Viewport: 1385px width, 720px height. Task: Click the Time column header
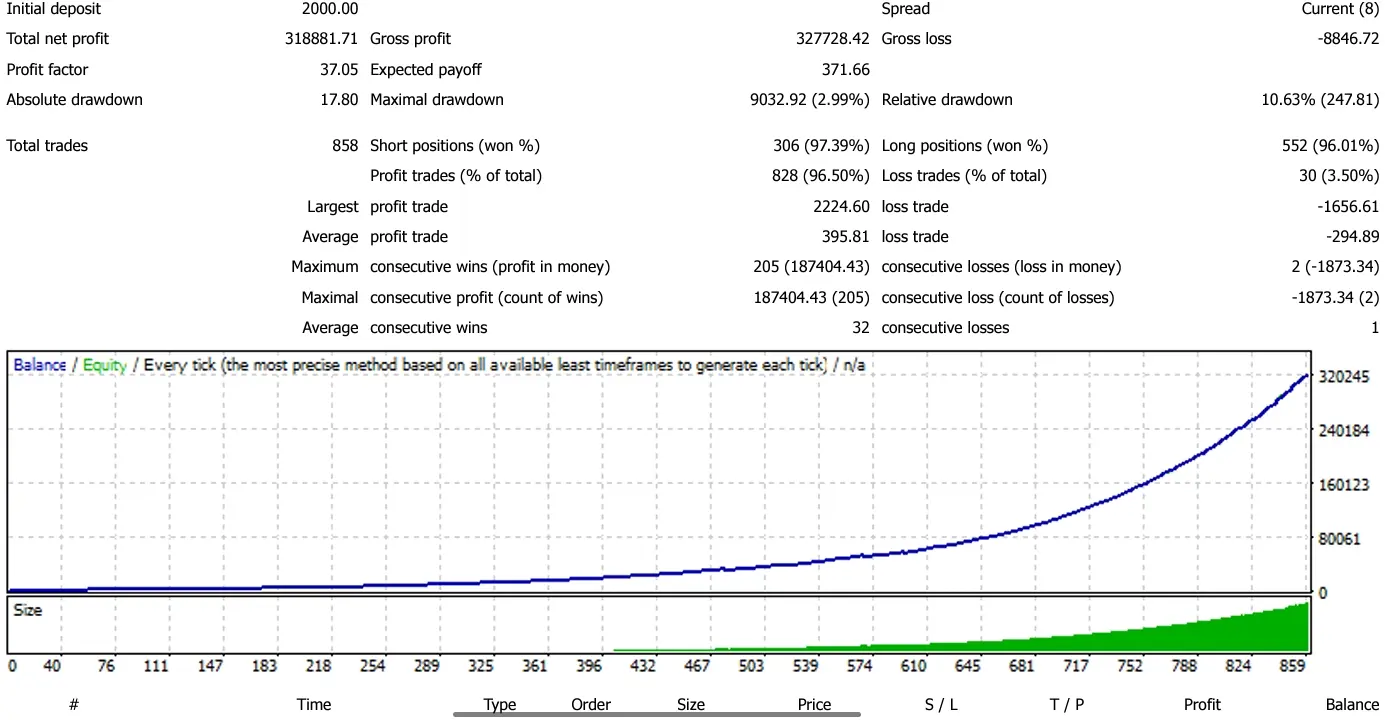click(314, 704)
